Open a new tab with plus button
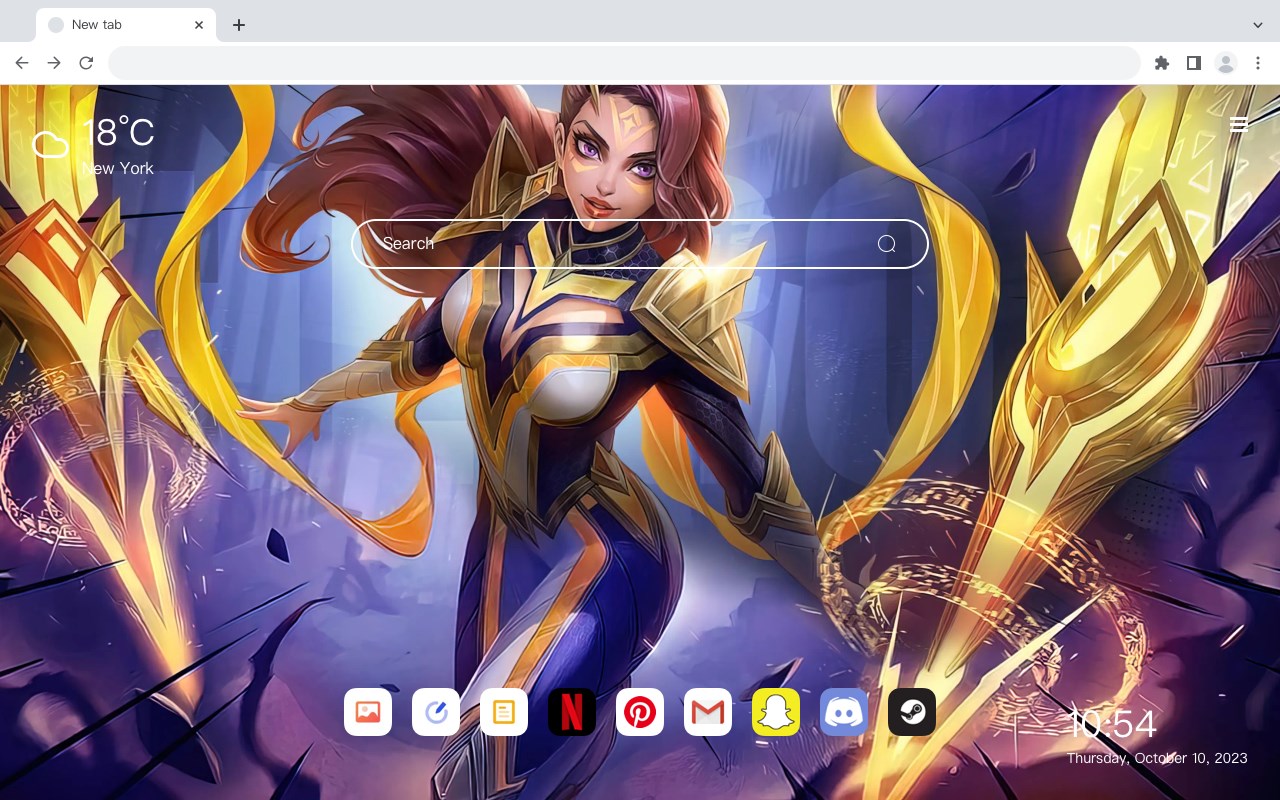This screenshot has width=1280, height=800. [238, 25]
